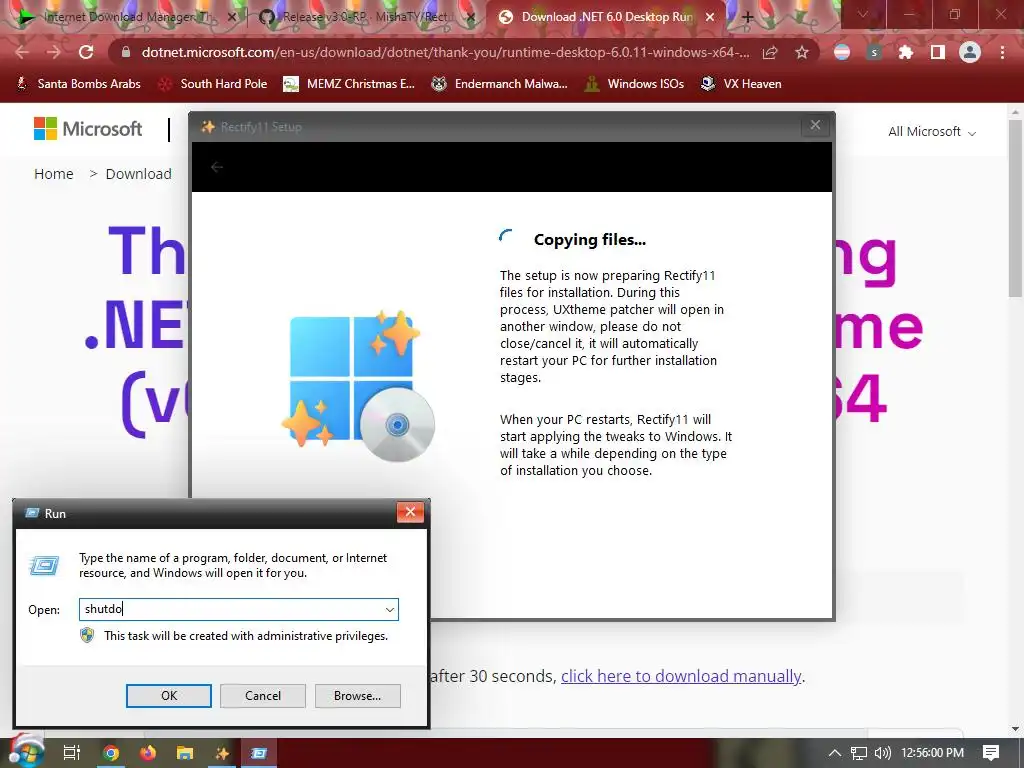Image resolution: width=1024 pixels, height=768 pixels.
Task: Open Task View on taskbar
Action: coord(72,753)
